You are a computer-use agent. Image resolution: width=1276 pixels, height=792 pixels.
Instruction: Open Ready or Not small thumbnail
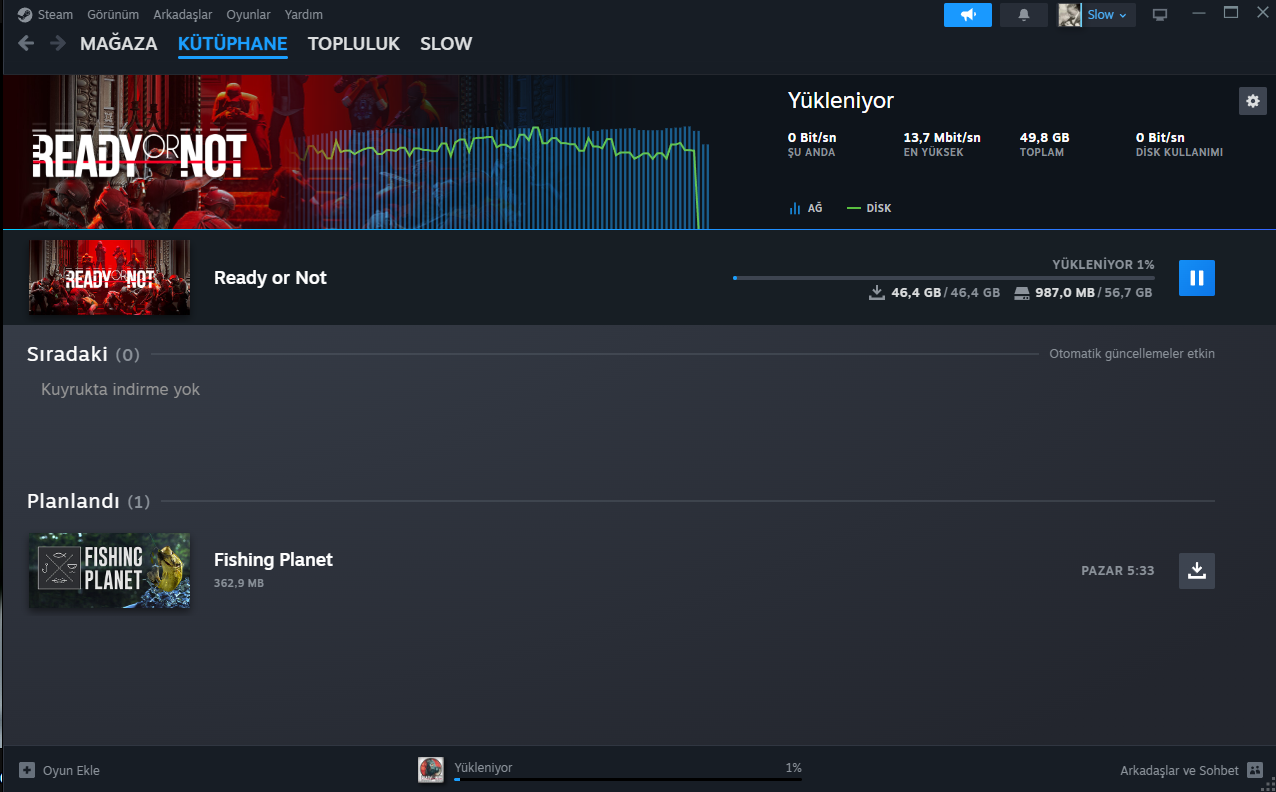click(109, 277)
